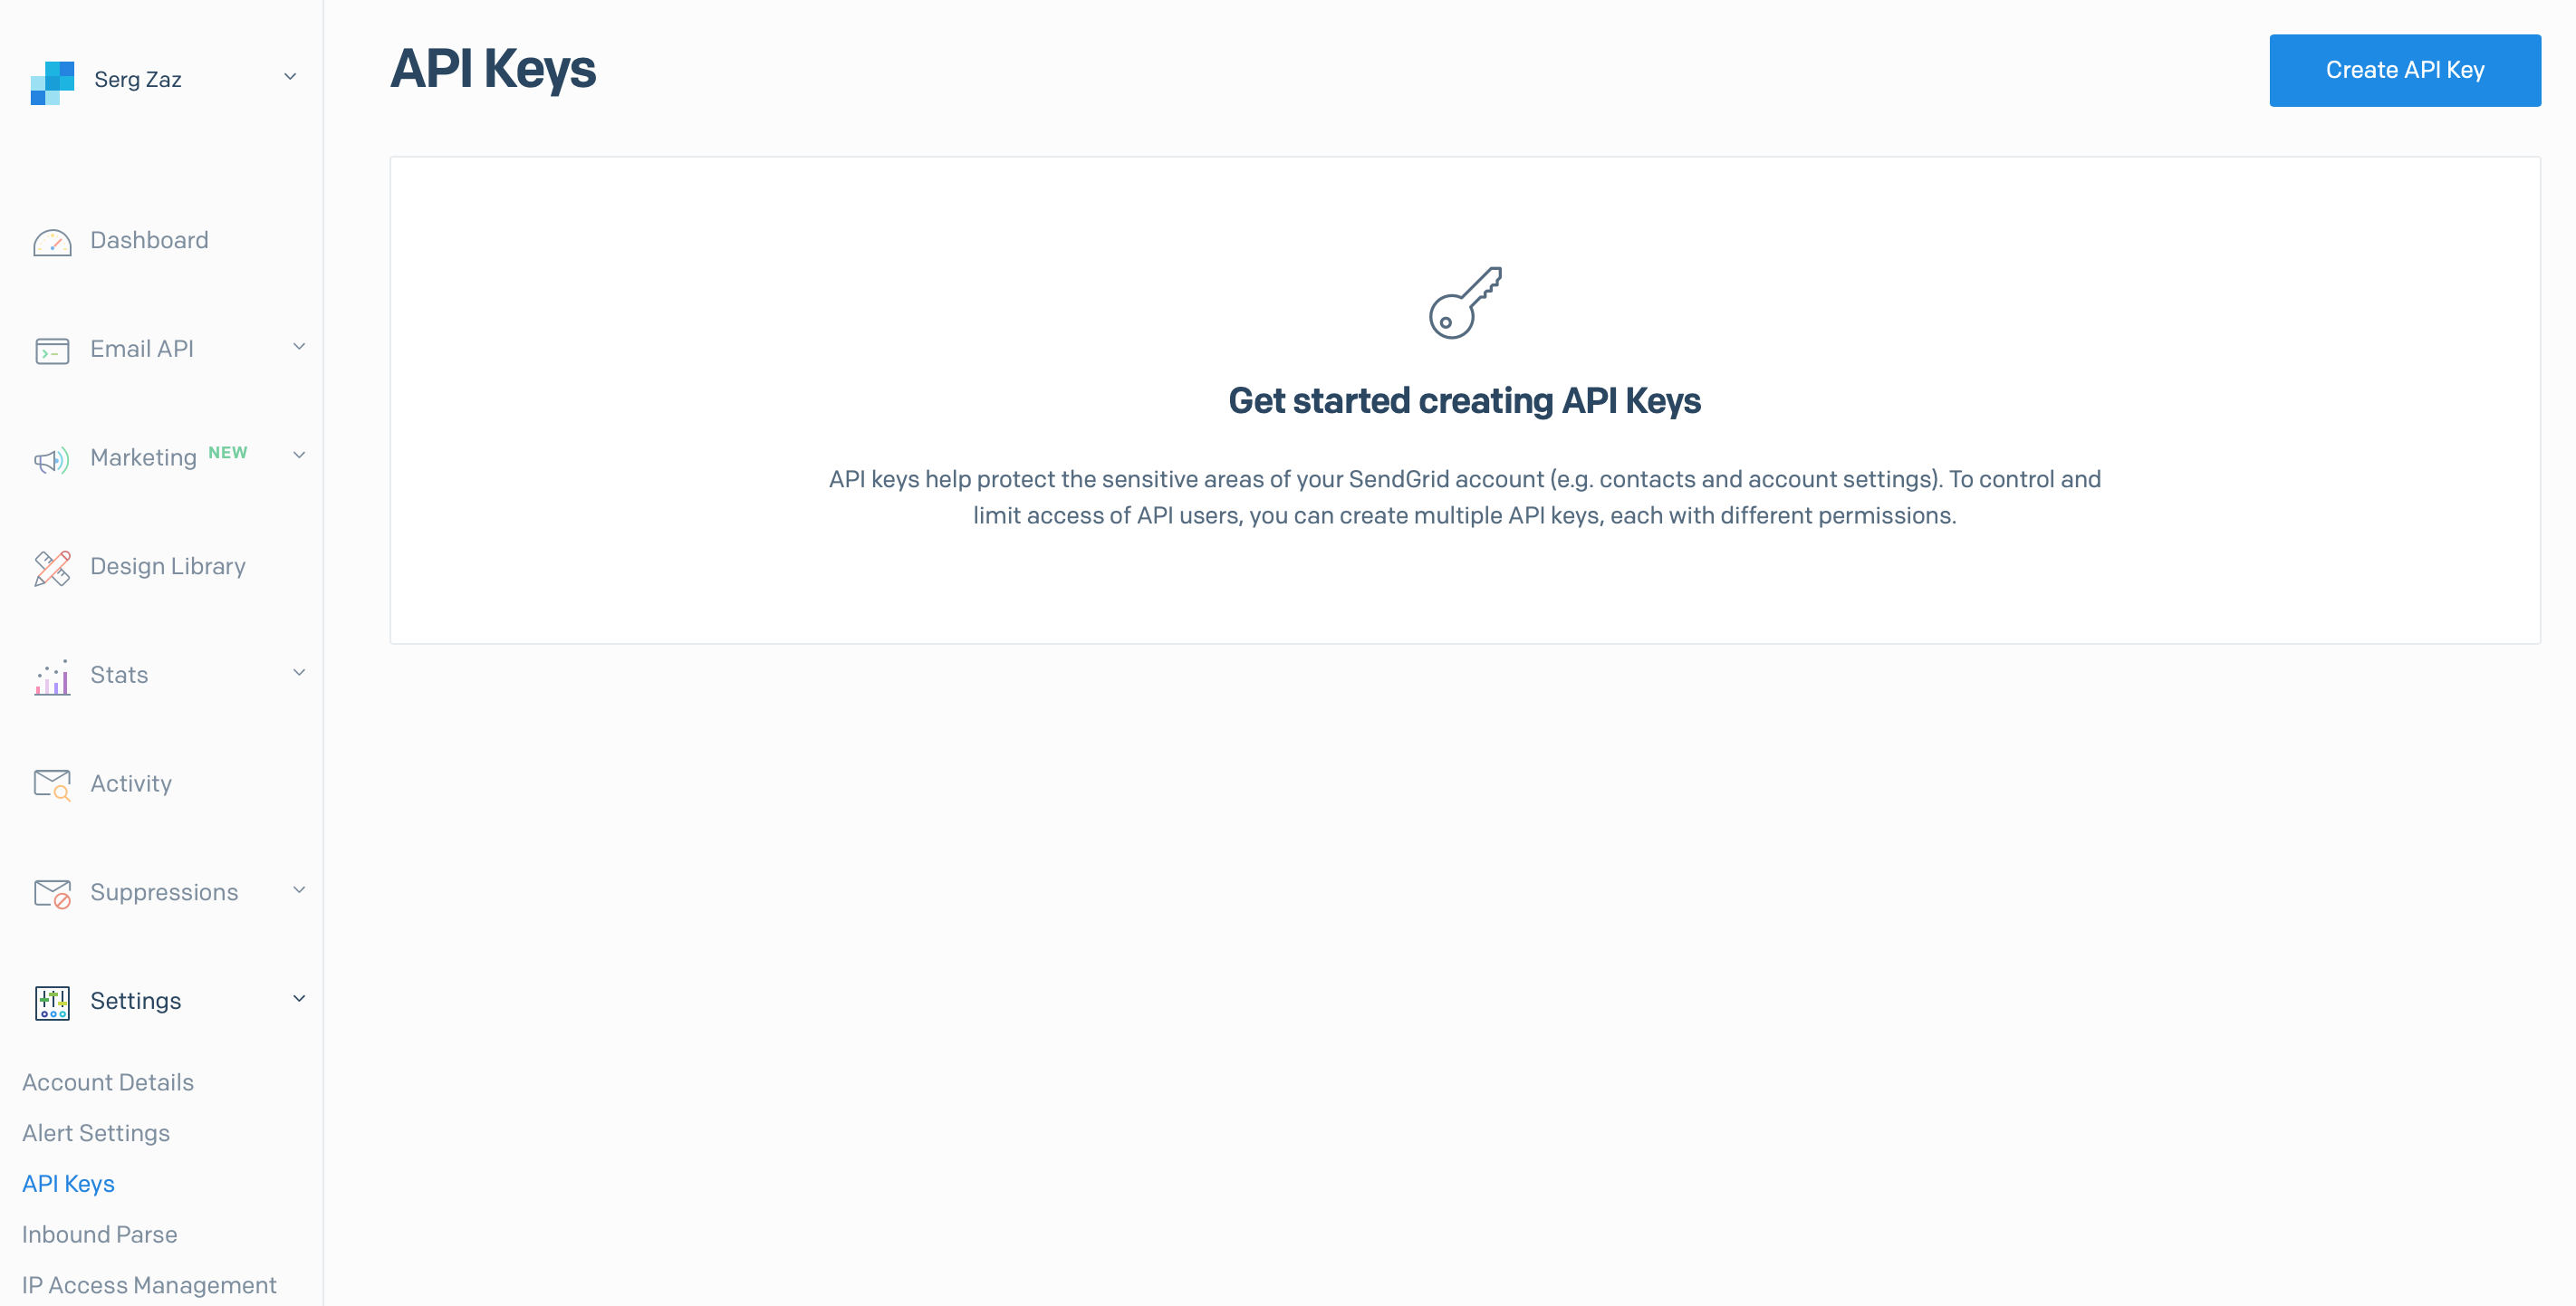Select API Keys menu item

(x=68, y=1183)
